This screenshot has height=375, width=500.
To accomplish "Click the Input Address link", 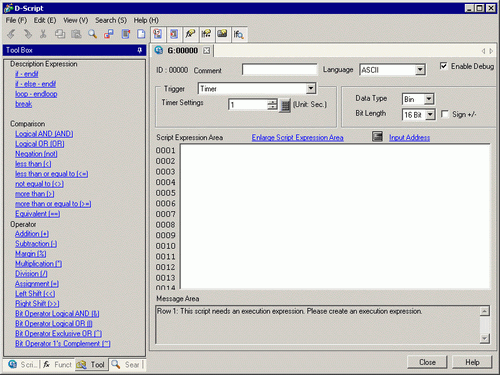I will pyautogui.click(x=409, y=137).
